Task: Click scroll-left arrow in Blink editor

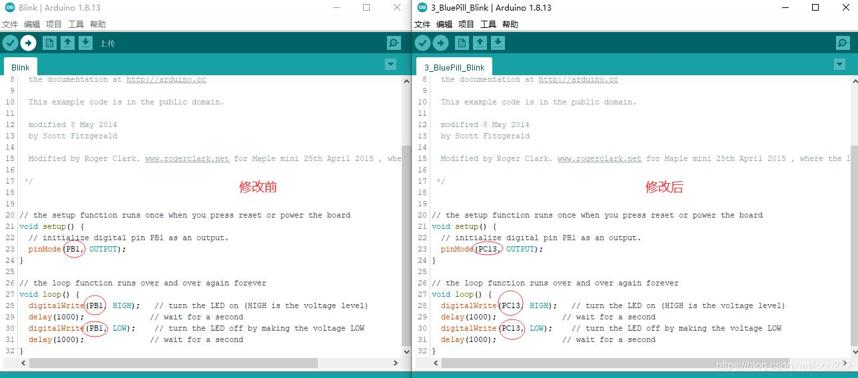Action: tap(23, 363)
